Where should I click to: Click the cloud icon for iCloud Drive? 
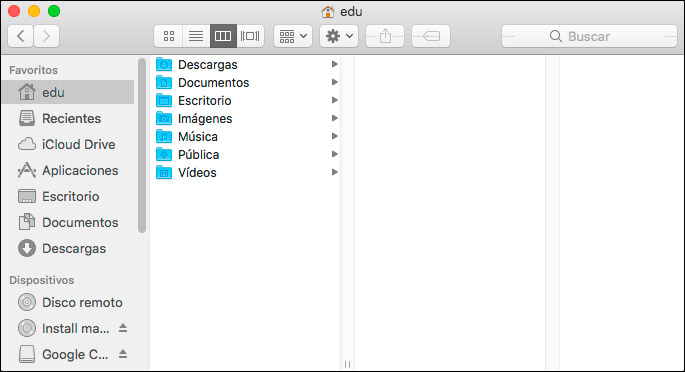(27, 144)
